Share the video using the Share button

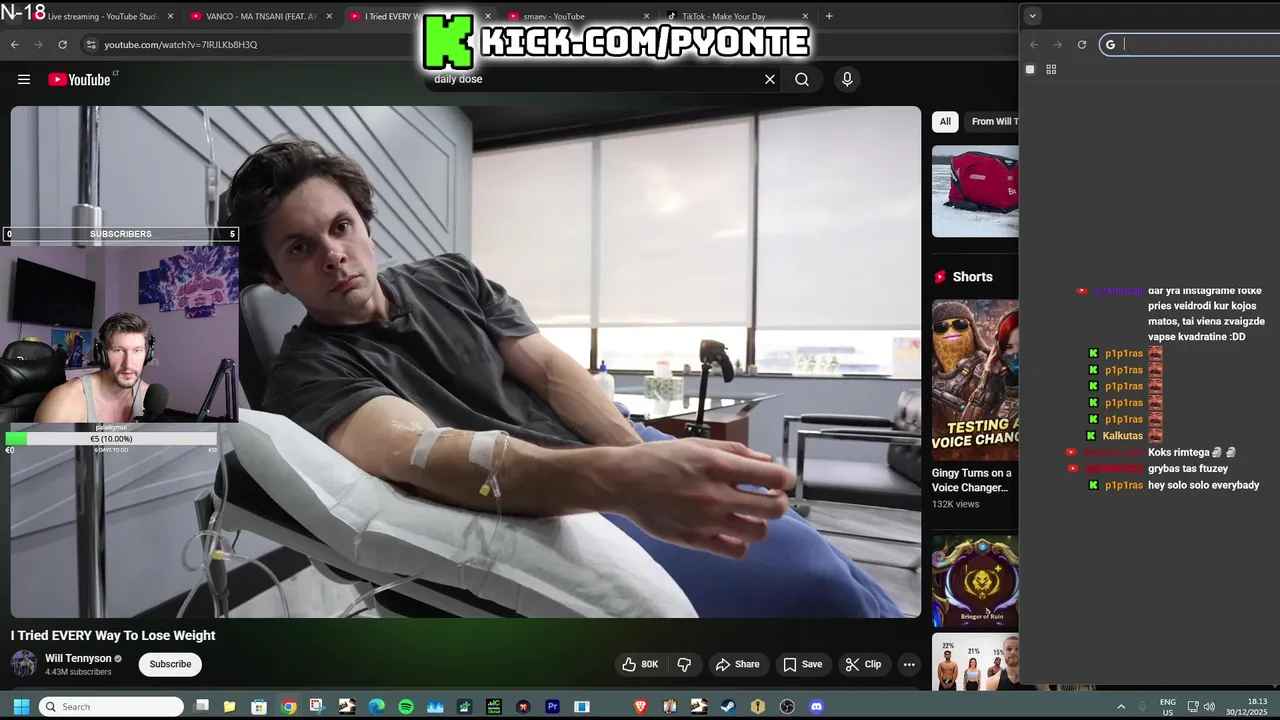pyautogui.click(x=737, y=664)
